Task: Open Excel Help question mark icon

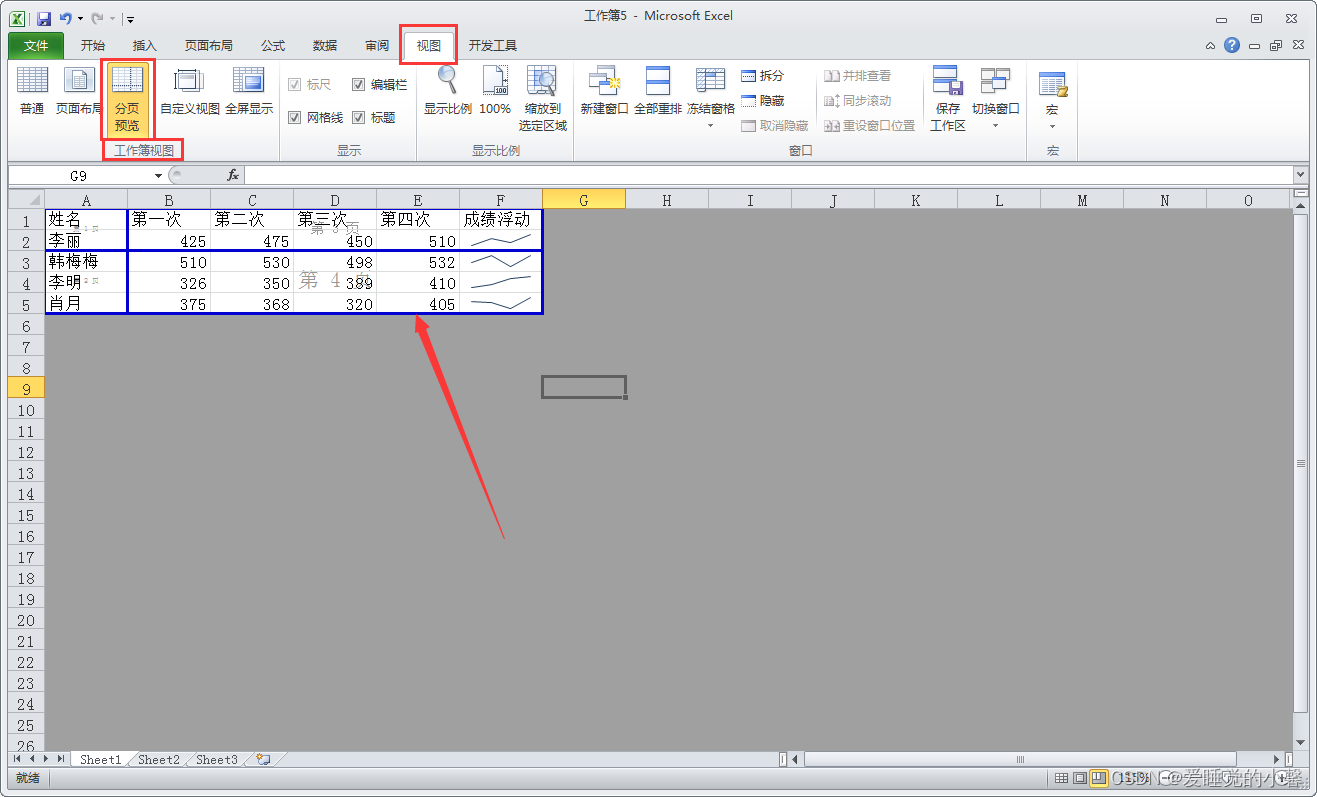Action: (x=1232, y=45)
